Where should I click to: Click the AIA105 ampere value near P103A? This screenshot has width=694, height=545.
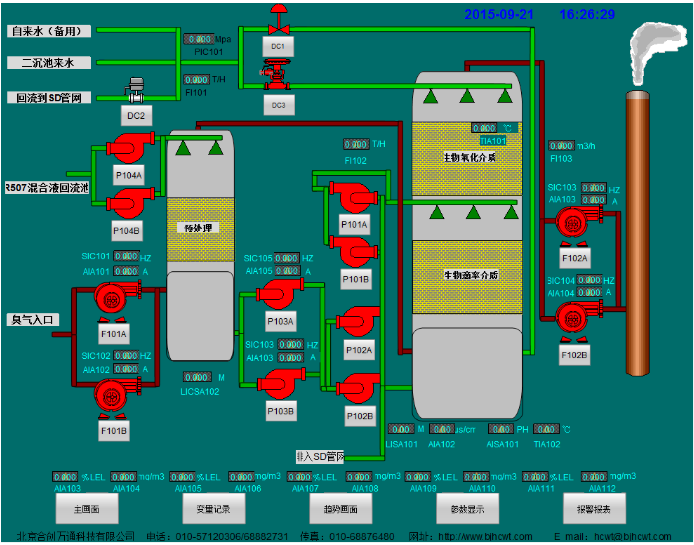[288, 271]
